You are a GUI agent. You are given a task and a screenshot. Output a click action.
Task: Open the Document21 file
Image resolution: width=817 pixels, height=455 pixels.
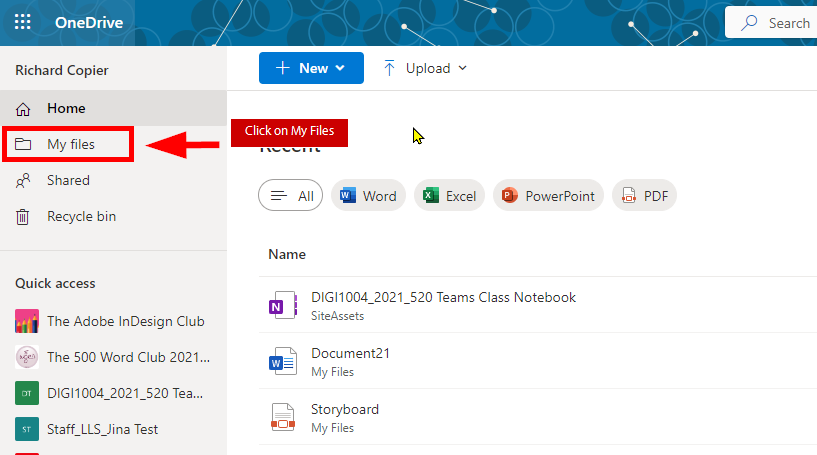tap(350, 353)
